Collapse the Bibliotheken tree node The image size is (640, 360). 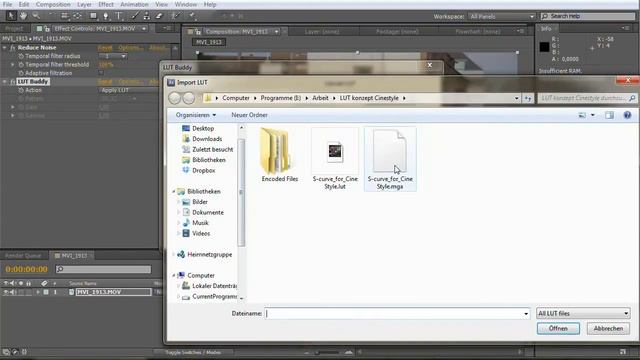(174, 191)
